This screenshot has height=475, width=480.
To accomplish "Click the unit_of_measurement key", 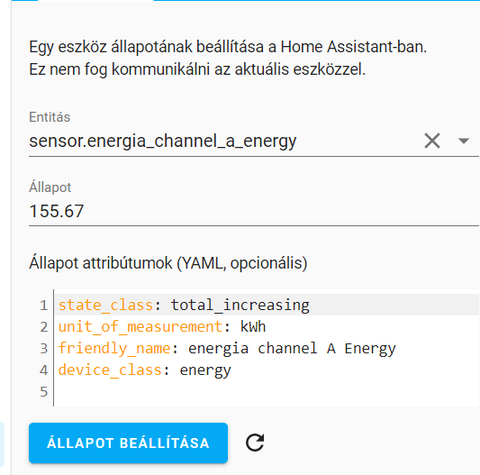I will (x=140, y=327).
